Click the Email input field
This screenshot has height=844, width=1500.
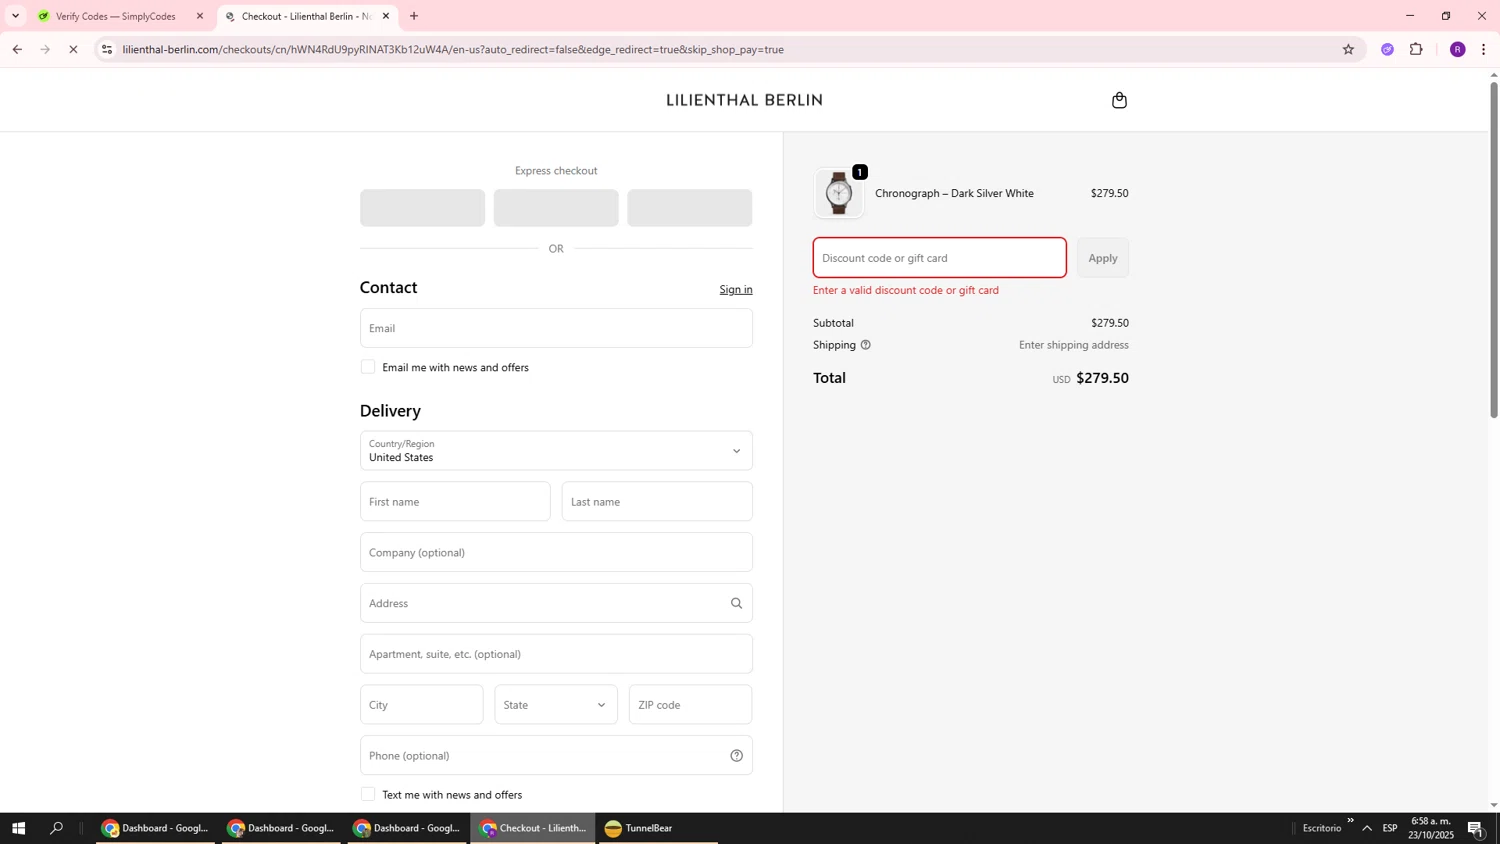coord(556,328)
